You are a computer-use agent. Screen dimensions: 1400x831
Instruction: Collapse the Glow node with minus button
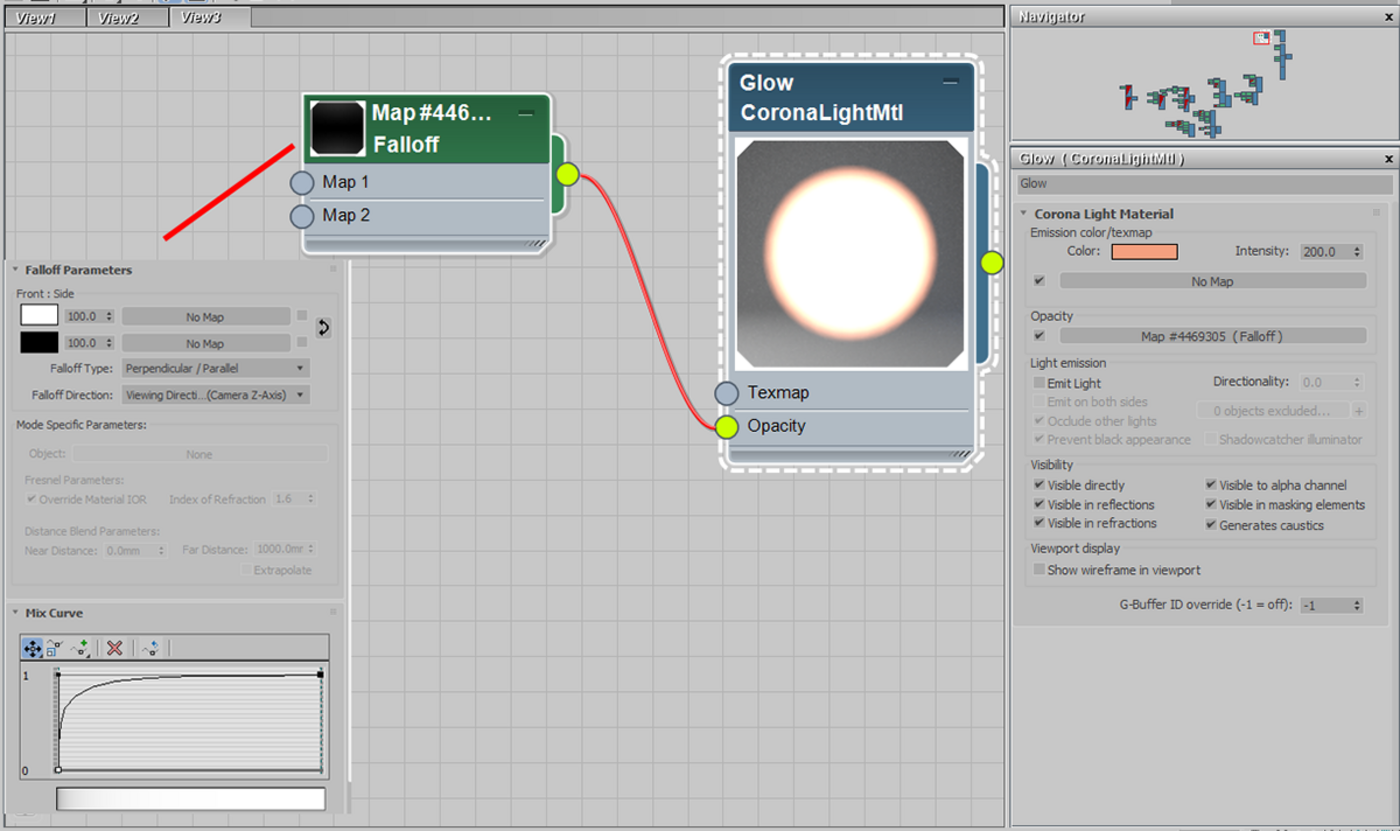[950, 83]
